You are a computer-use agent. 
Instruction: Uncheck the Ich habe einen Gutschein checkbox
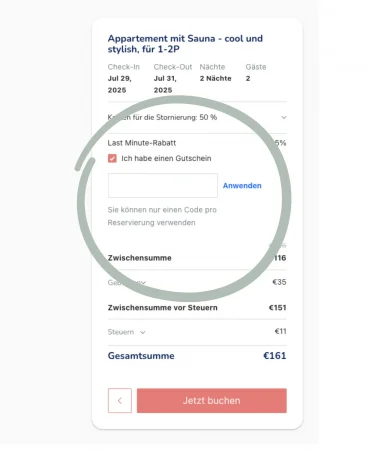click(x=112, y=158)
